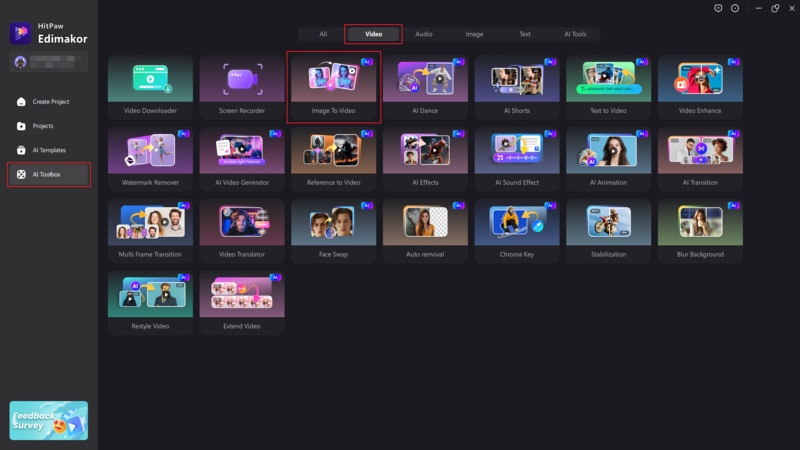800x450 pixels.
Task: Open the message center icon in title bar
Action: [x=718, y=8]
